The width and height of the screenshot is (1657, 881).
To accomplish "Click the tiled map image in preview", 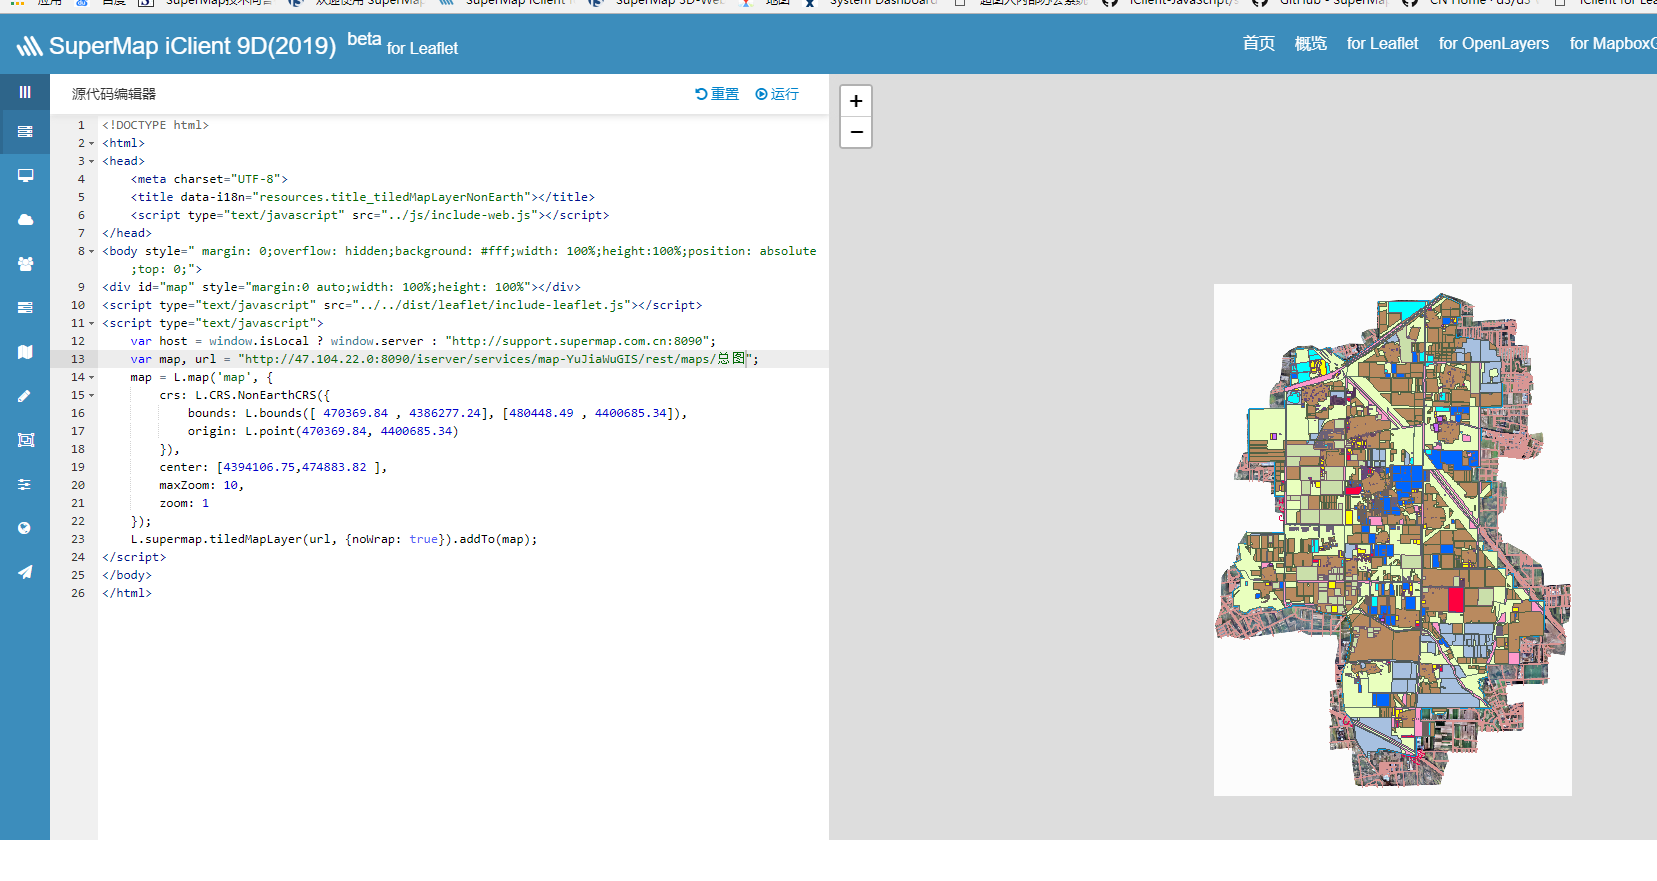I will 1392,540.
